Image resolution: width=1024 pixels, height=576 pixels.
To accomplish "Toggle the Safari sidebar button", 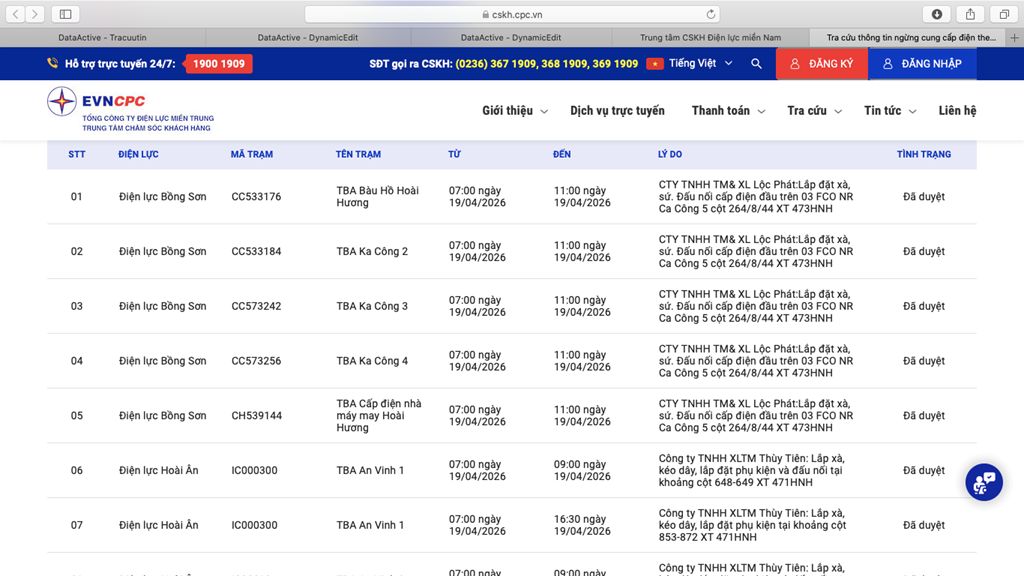I will click(65, 14).
